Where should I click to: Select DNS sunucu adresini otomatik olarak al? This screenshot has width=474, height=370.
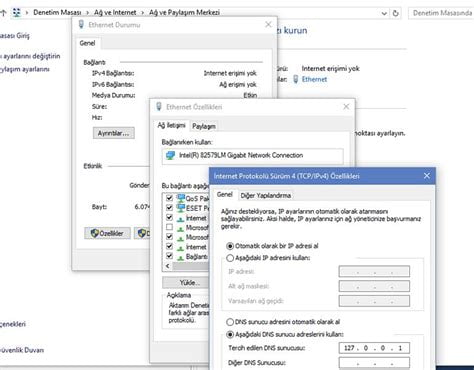230,322
